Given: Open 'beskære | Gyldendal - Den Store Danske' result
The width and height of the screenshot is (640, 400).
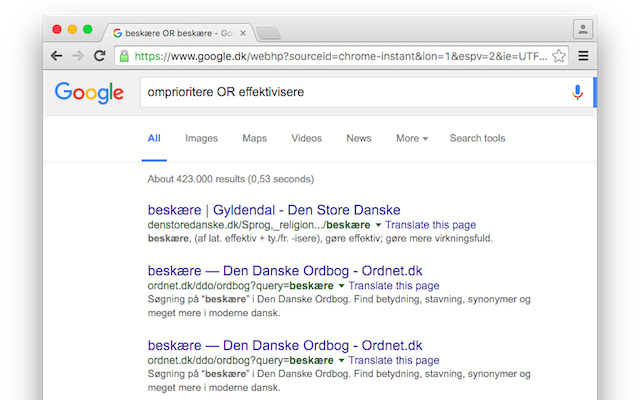Looking at the screenshot, I should [x=274, y=210].
